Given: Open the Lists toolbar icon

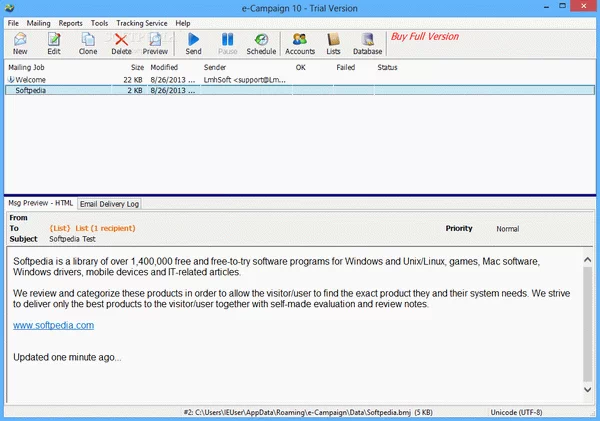Looking at the screenshot, I should [x=333, y=44].
